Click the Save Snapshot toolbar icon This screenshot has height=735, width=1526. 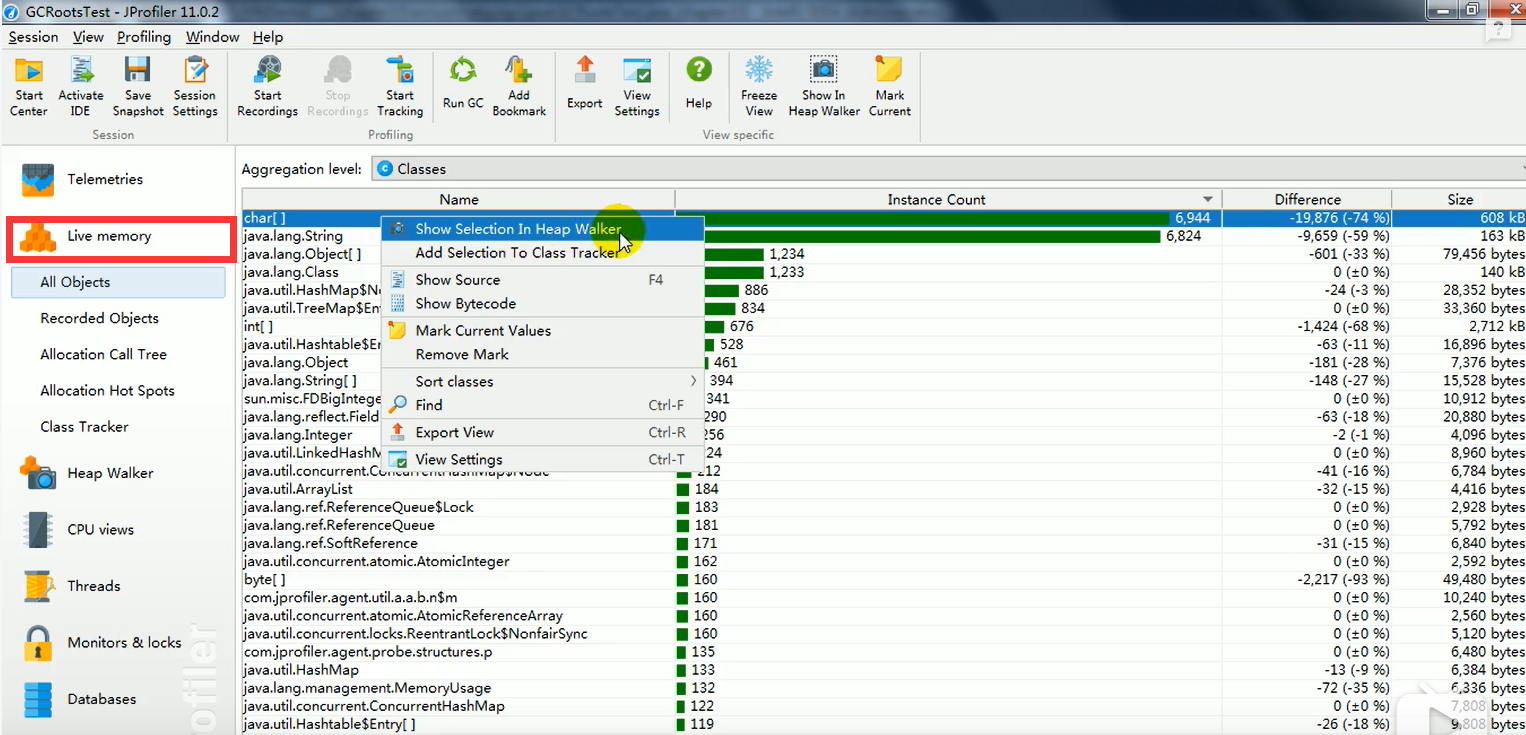click(138, 86)
